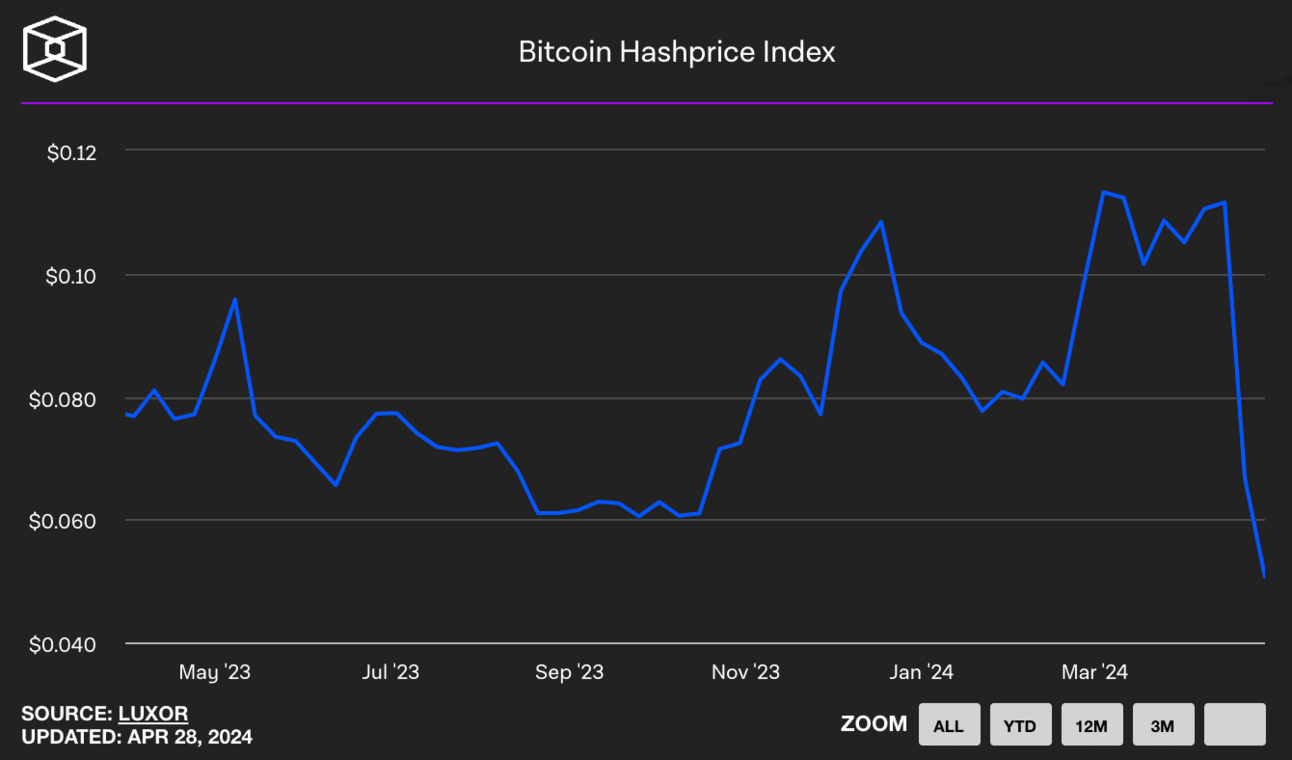The image size is (1292, 760).
Task: Select the hexagon symbol inside the logo
Action: point(55,46)
